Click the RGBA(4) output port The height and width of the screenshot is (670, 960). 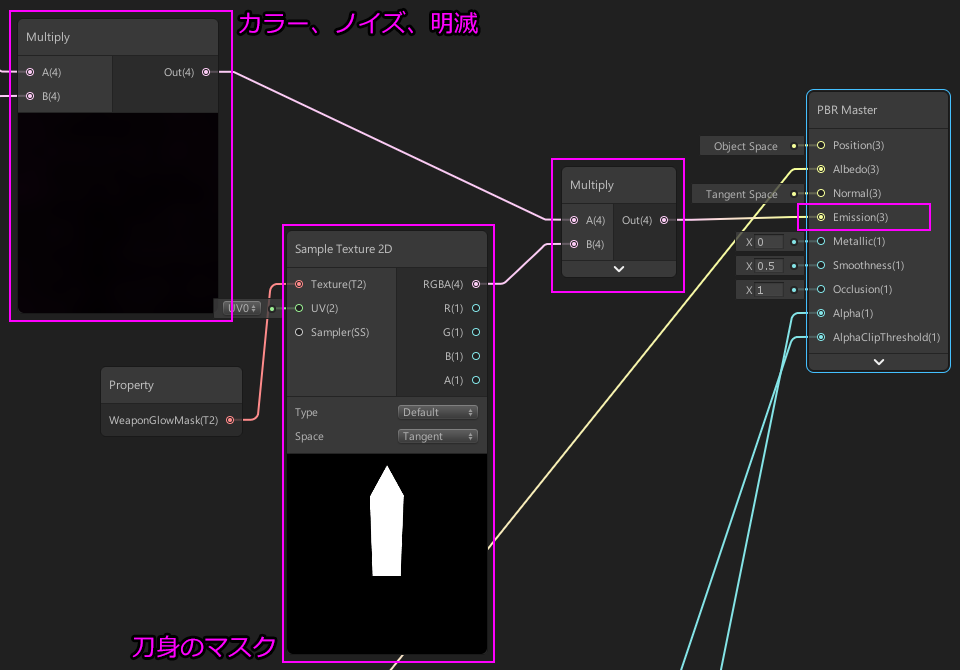(476, 284)
